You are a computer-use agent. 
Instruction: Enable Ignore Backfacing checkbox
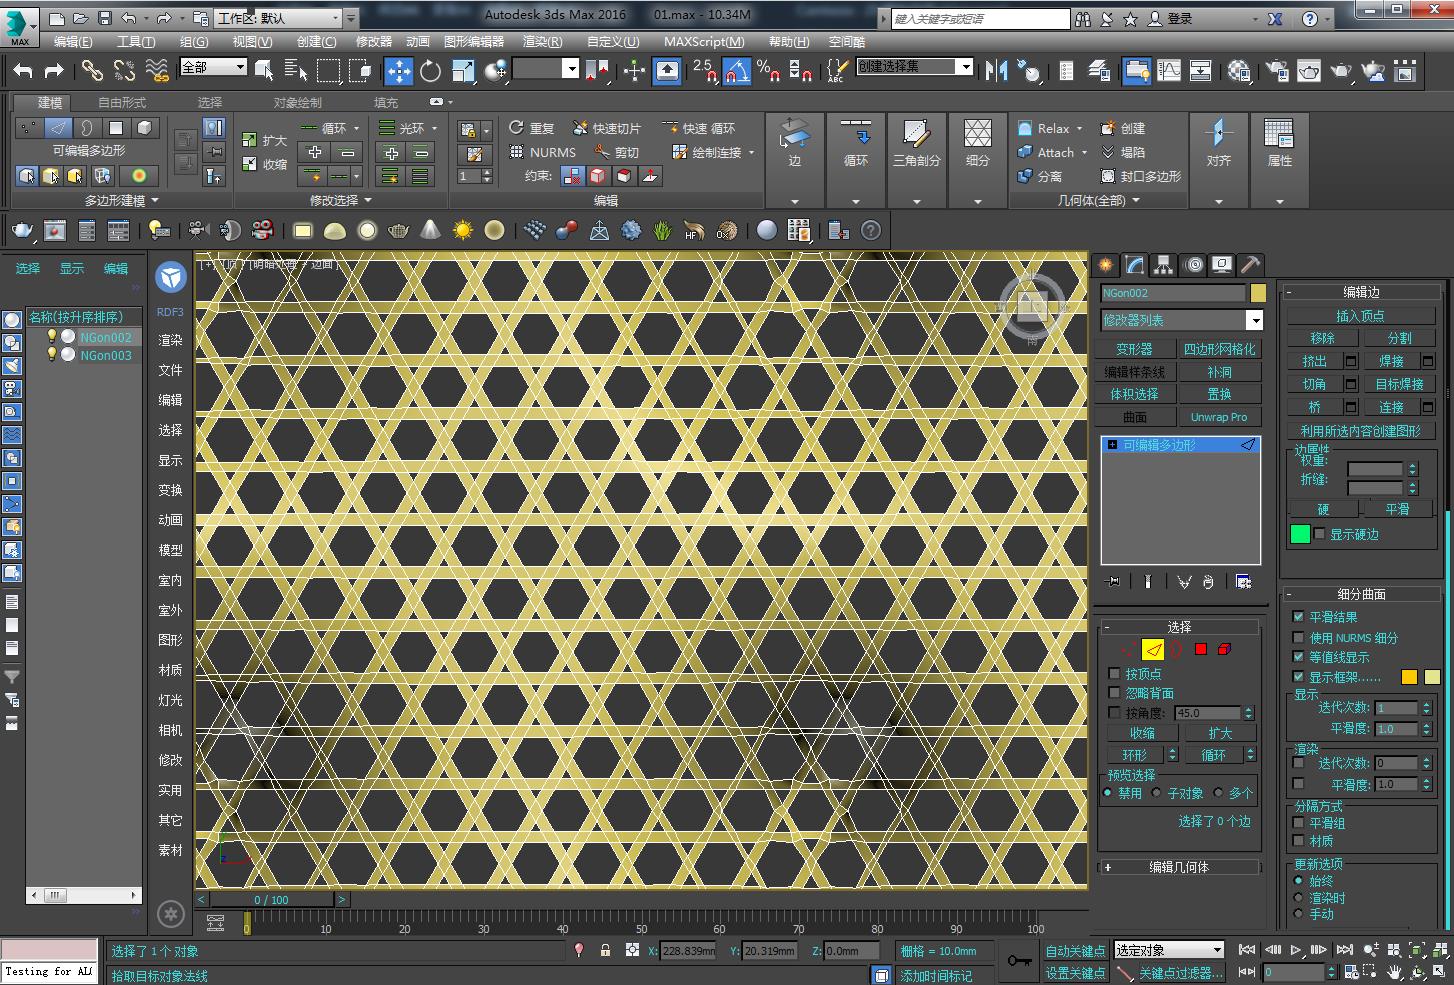pyautogui.click(x=1114, y=693)
